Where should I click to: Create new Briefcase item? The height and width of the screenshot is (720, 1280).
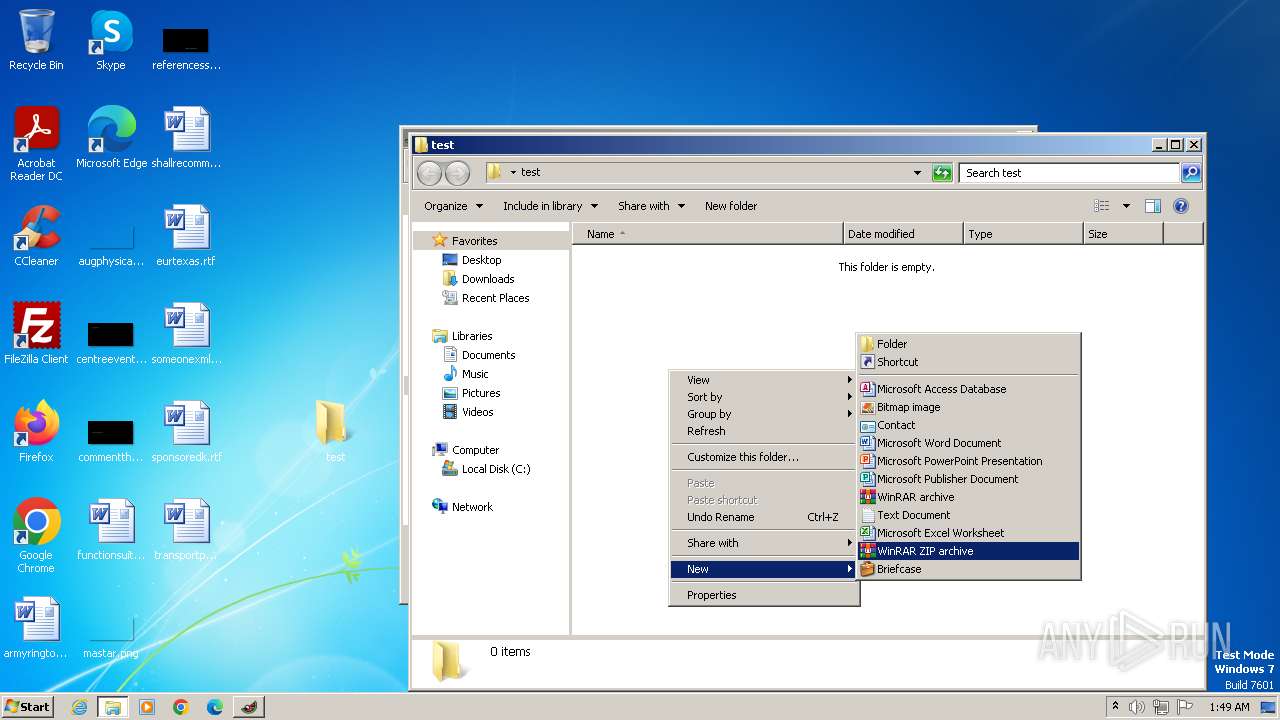[x=969, y=569]
